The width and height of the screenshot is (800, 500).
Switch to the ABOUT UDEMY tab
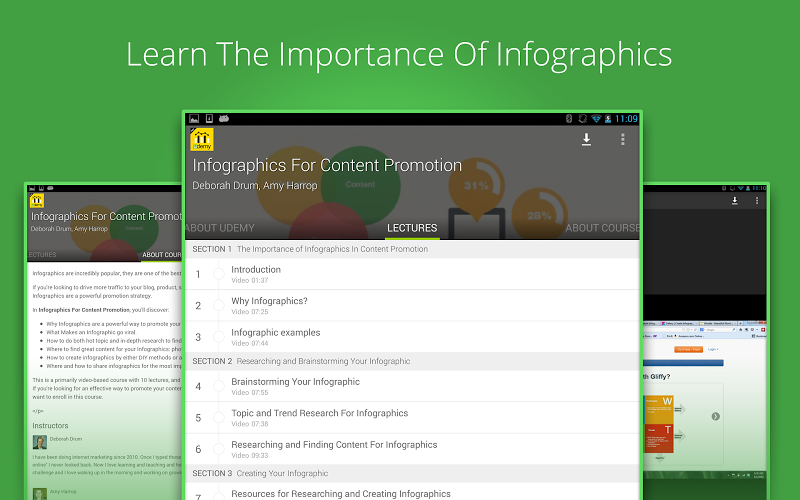[x=220, y=228]
